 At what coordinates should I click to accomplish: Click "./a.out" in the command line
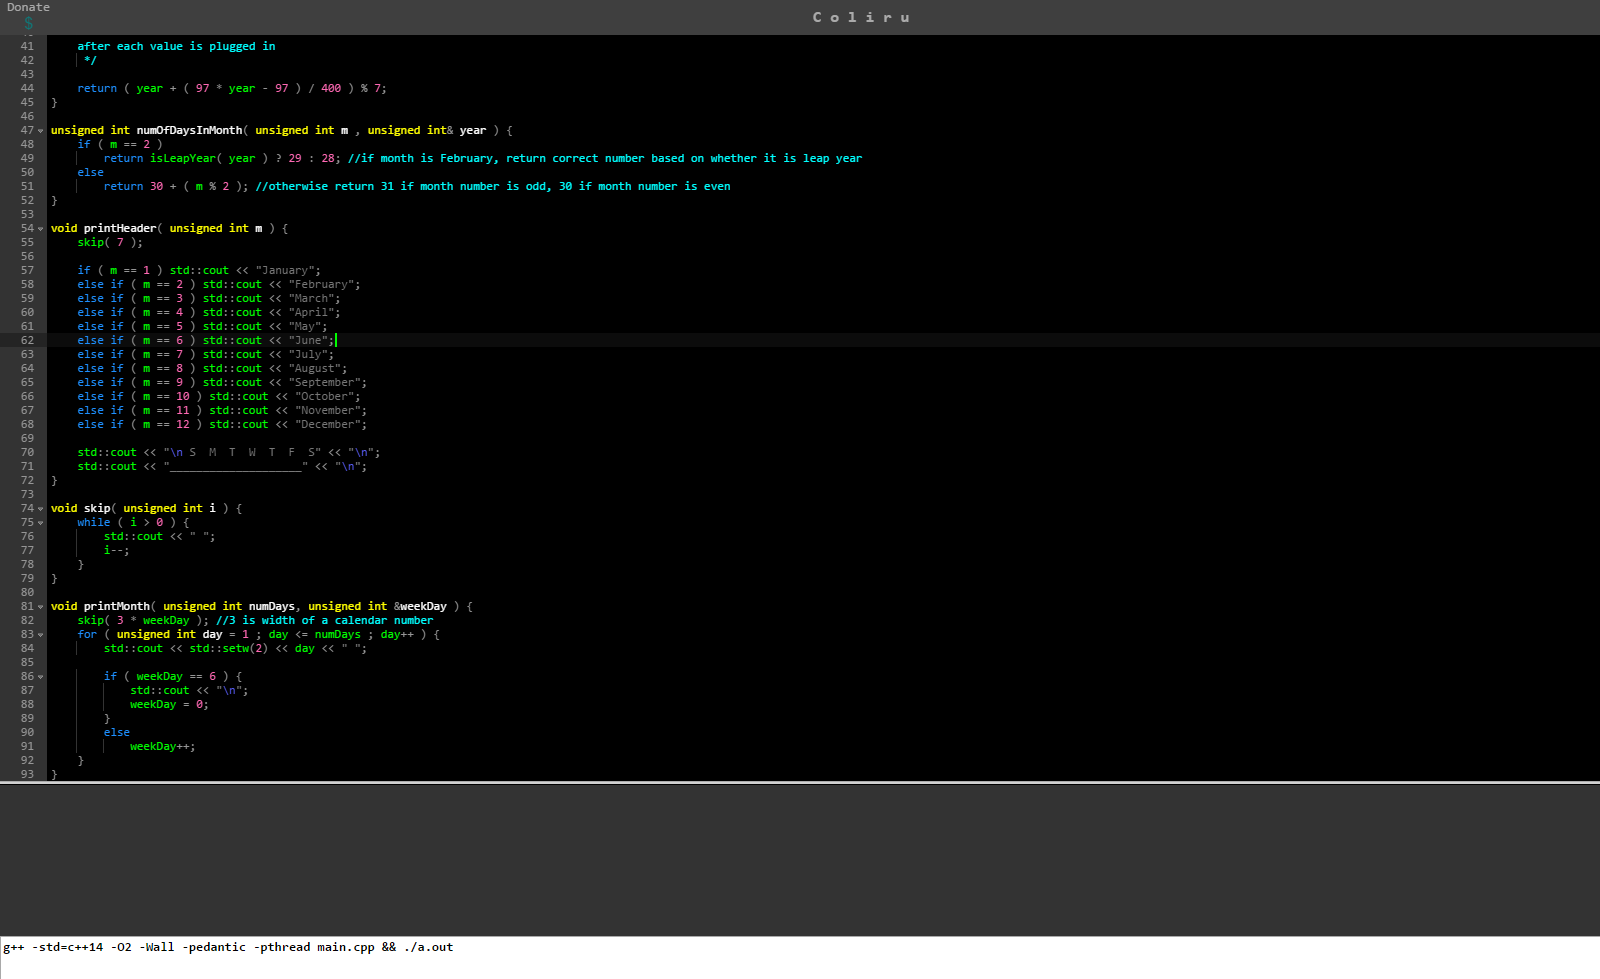click(x=428, y=947)
